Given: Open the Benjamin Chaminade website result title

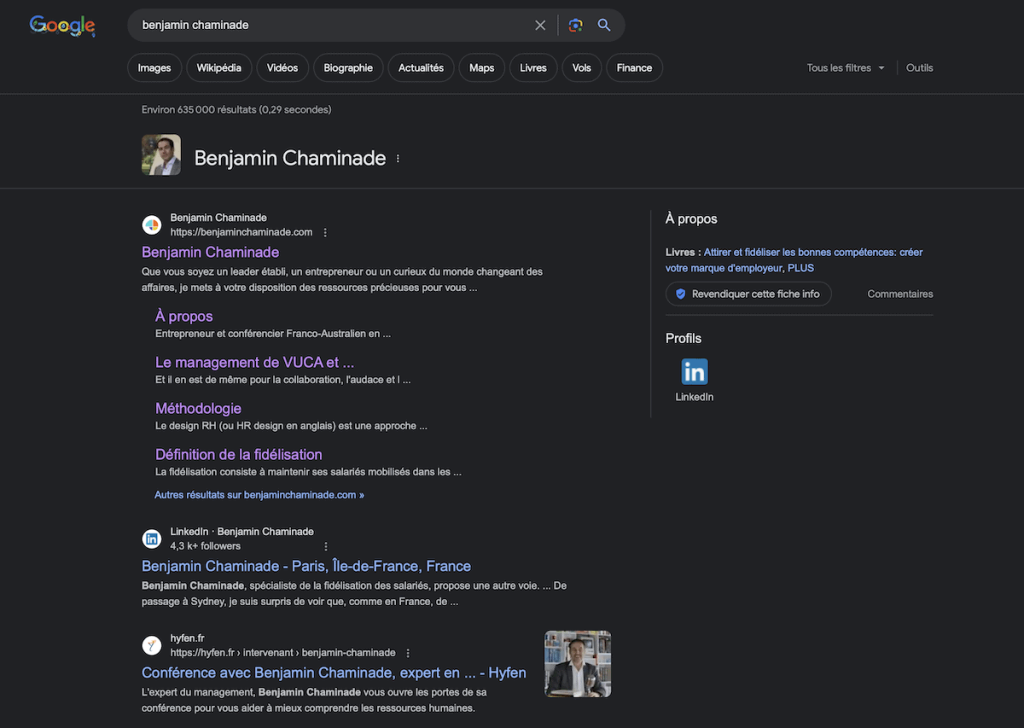Looking at the screenshot, I should (x=210, y=253).
